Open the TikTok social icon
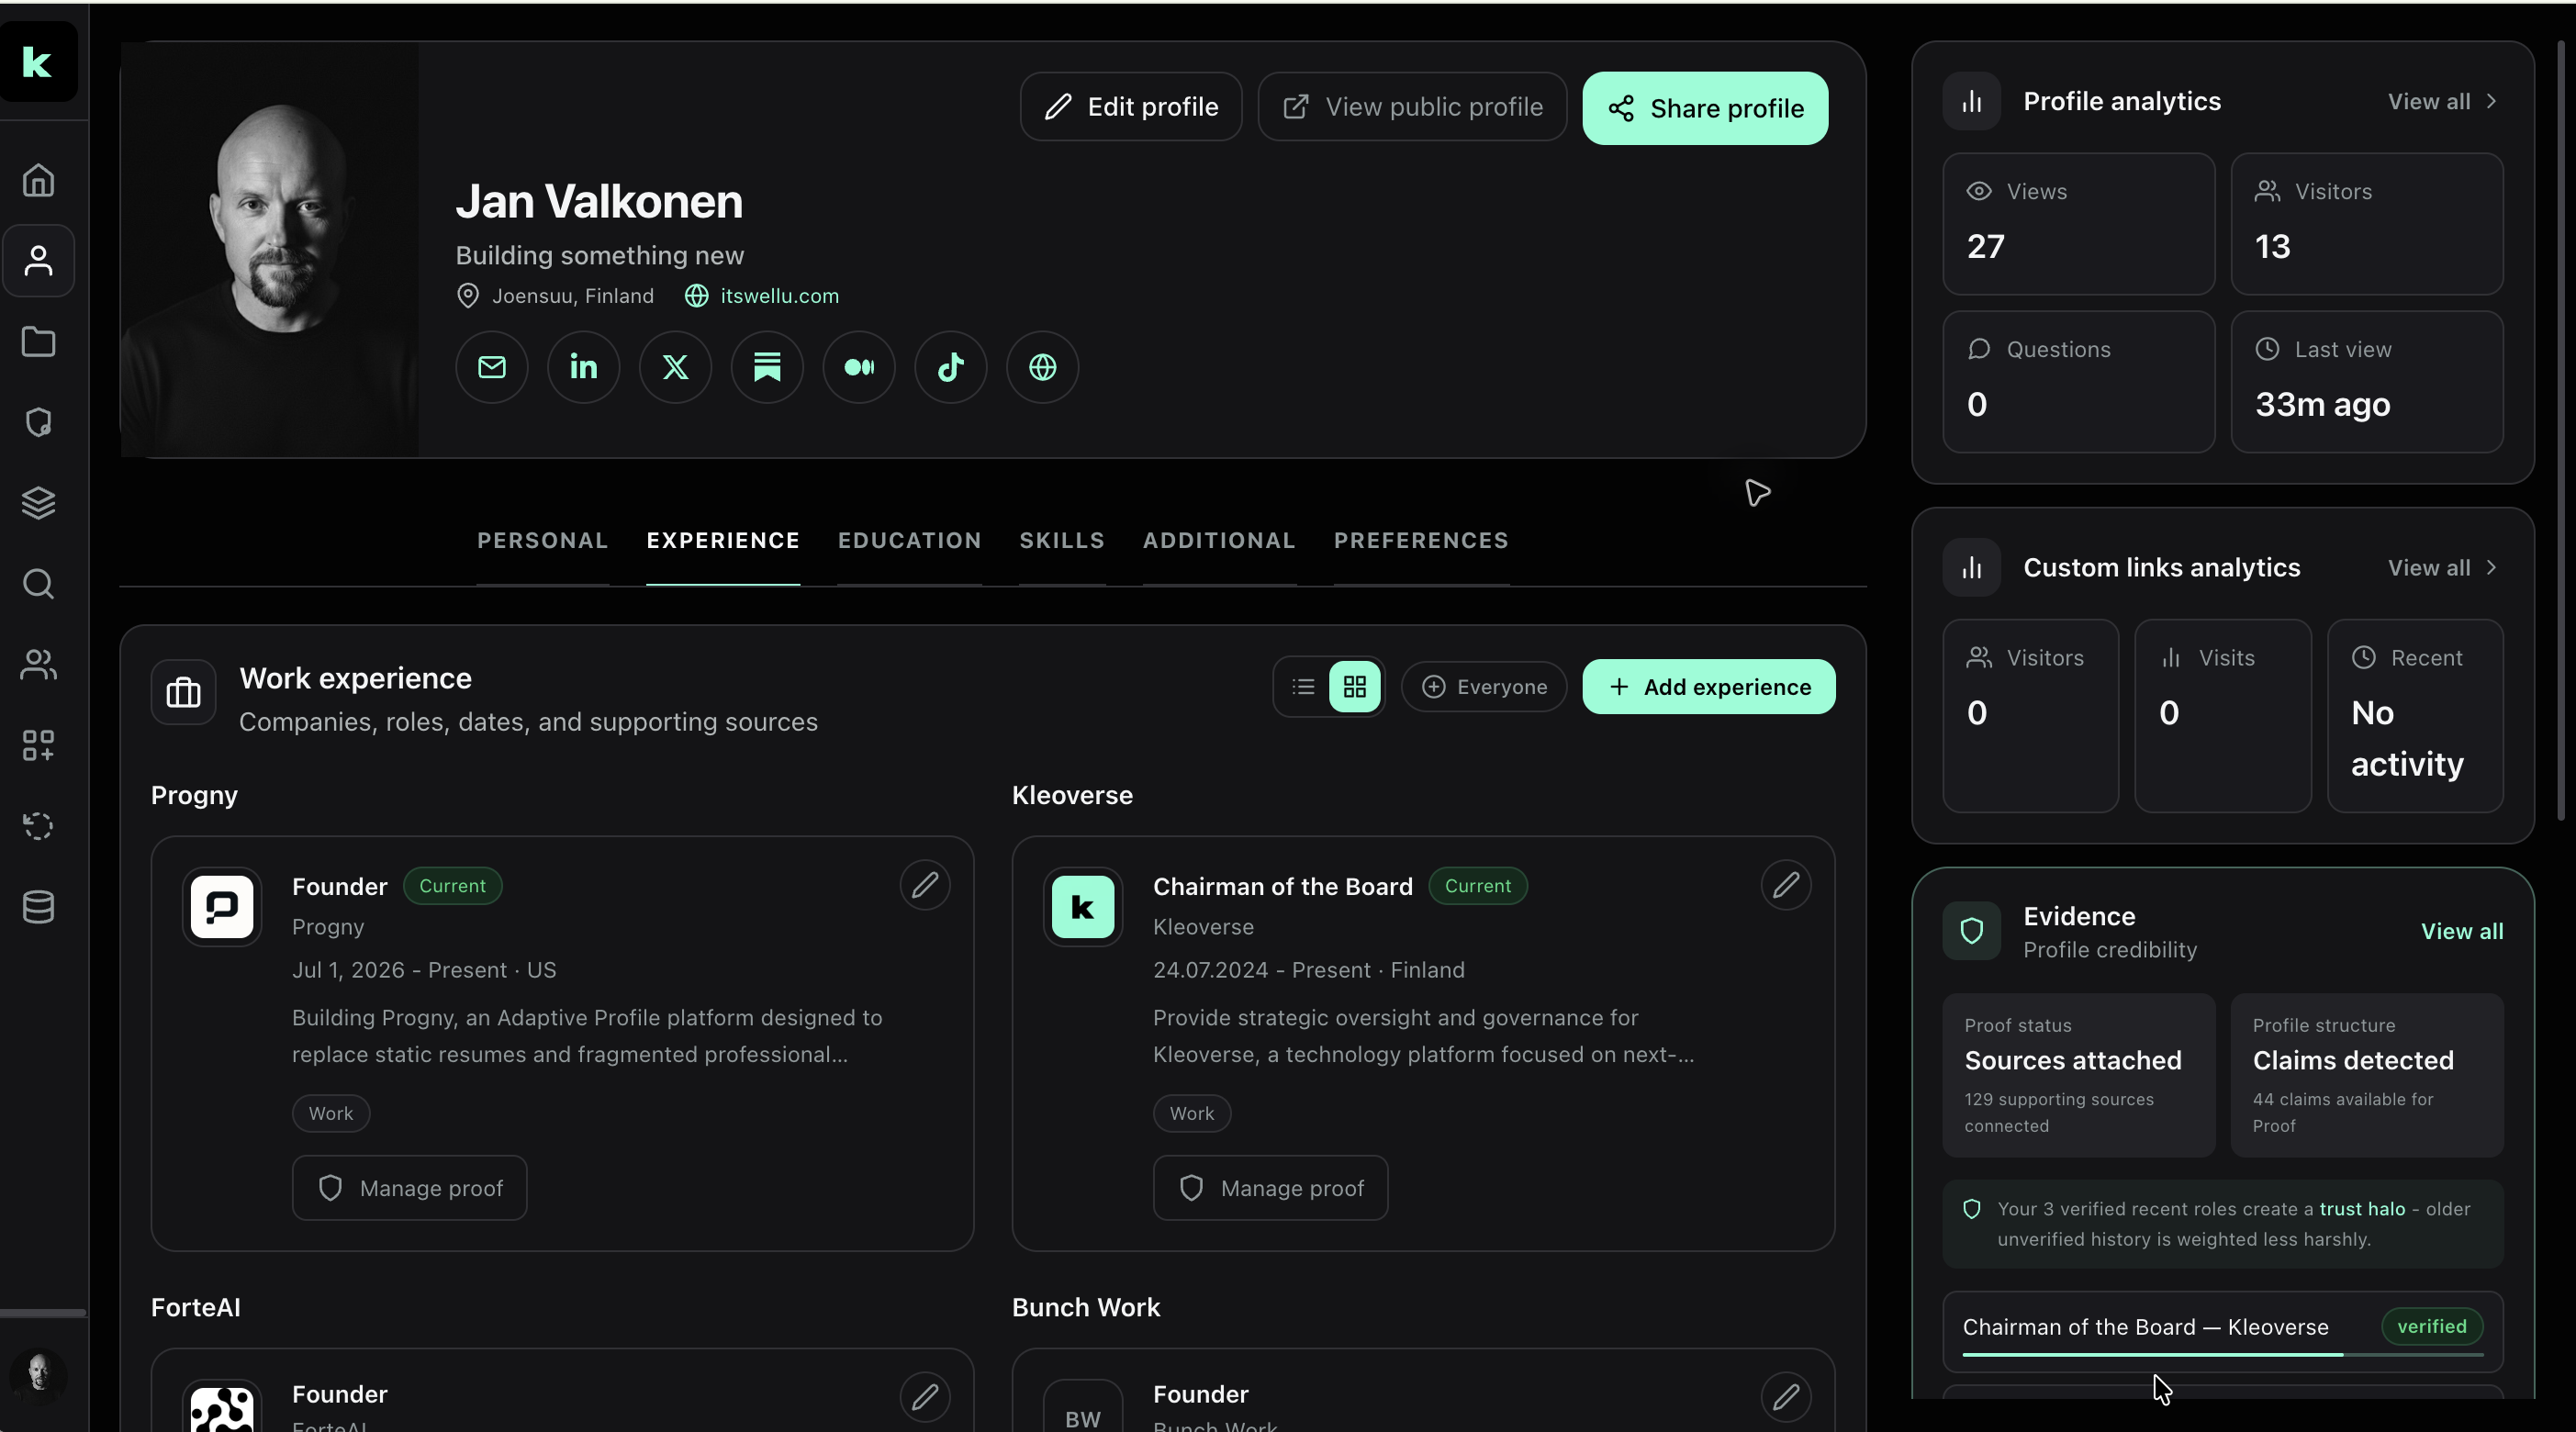This screenshot has height=1432, width=2576. [x=951, y=367]
